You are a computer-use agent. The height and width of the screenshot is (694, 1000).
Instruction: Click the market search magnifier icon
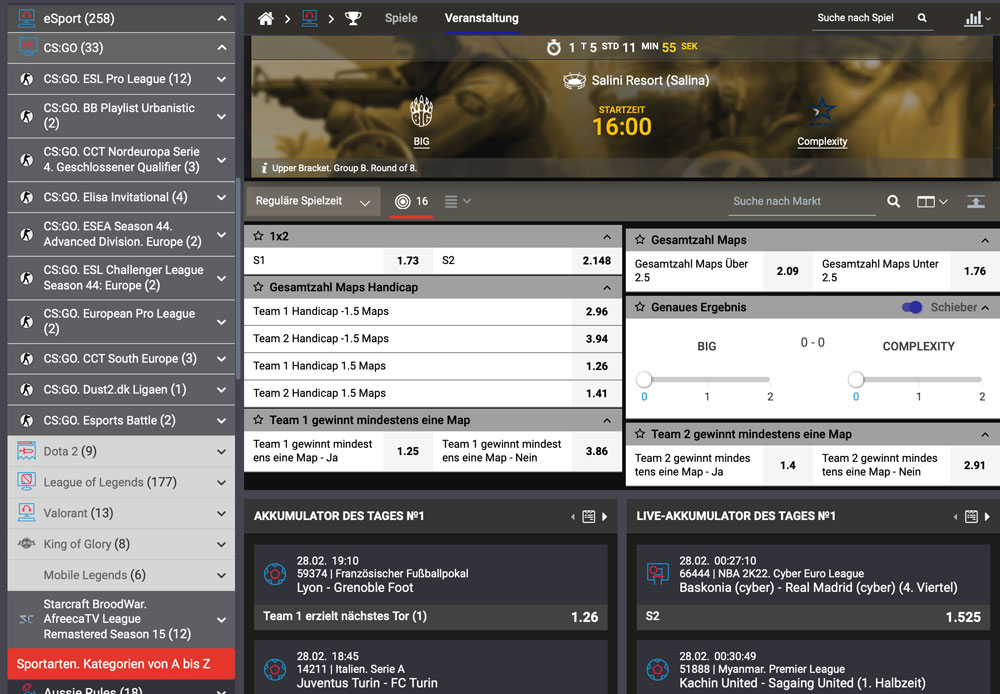pos(893,202)
